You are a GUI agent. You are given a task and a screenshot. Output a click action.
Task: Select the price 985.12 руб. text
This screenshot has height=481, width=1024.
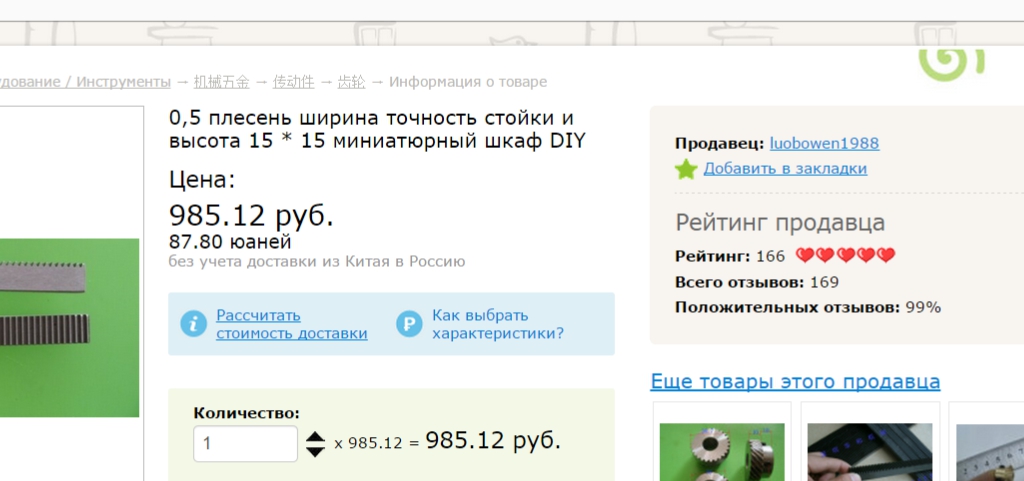pos(251,215)
